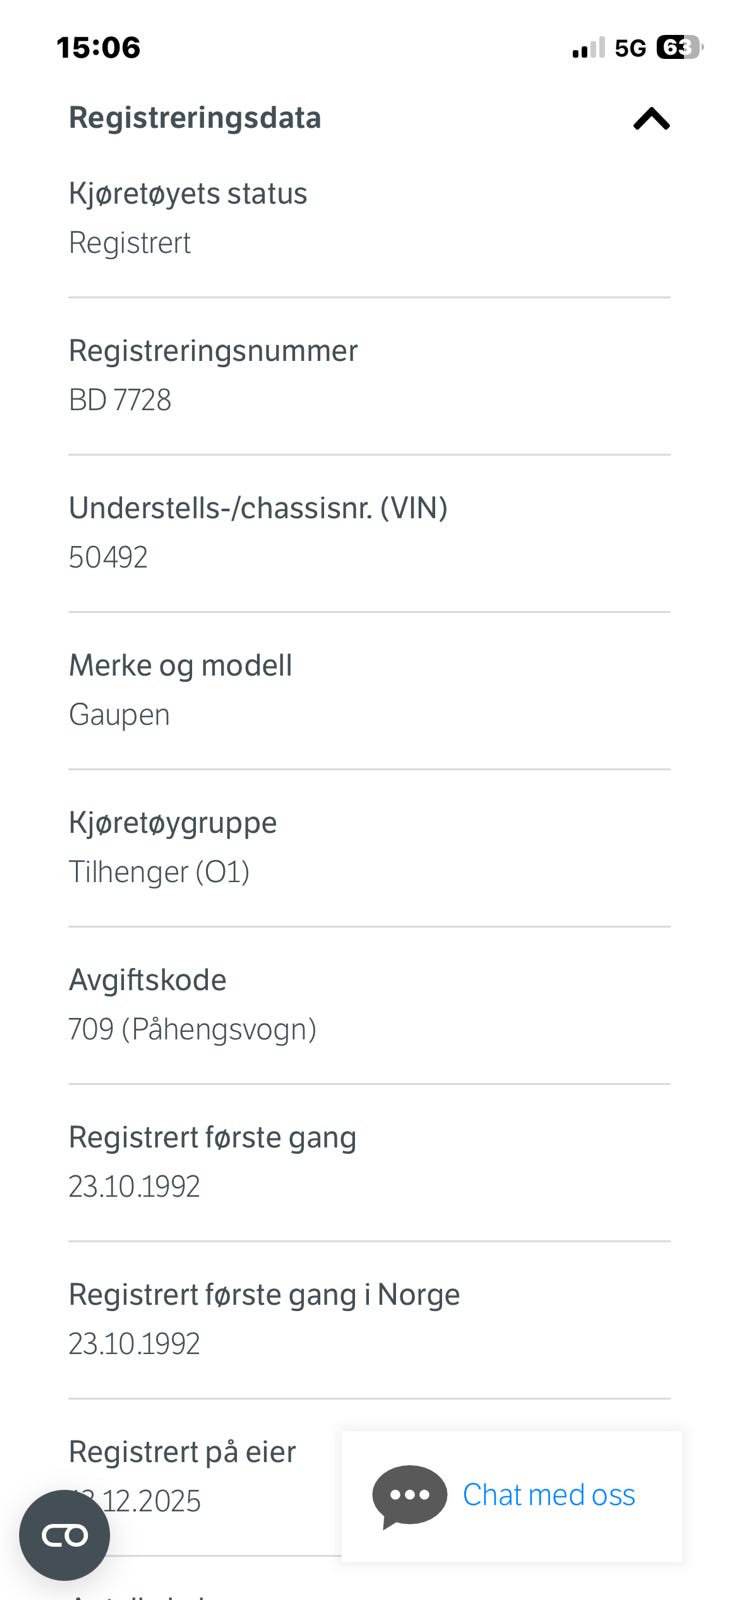Image resolution: width=739 pixels, height=1600 pixels.
Task: Tap the 5G network indicator
Action: pos(630,48)
